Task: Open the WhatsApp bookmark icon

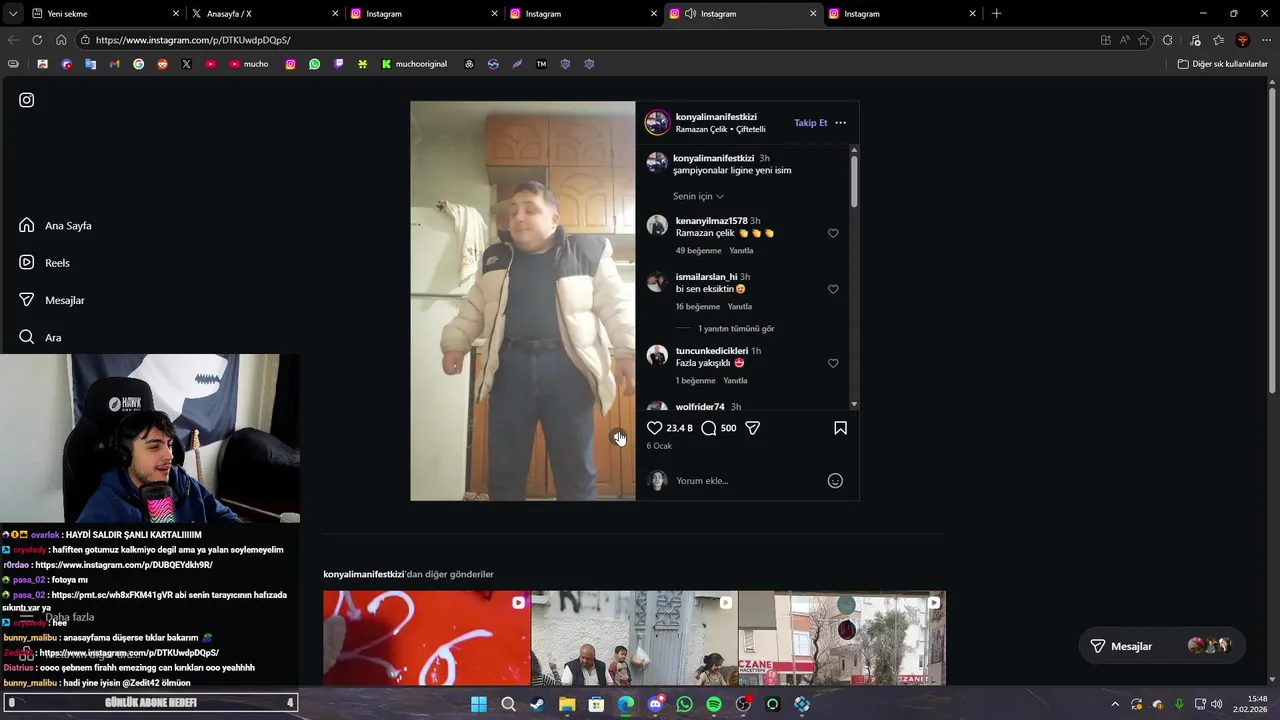Action: [315, 64]
